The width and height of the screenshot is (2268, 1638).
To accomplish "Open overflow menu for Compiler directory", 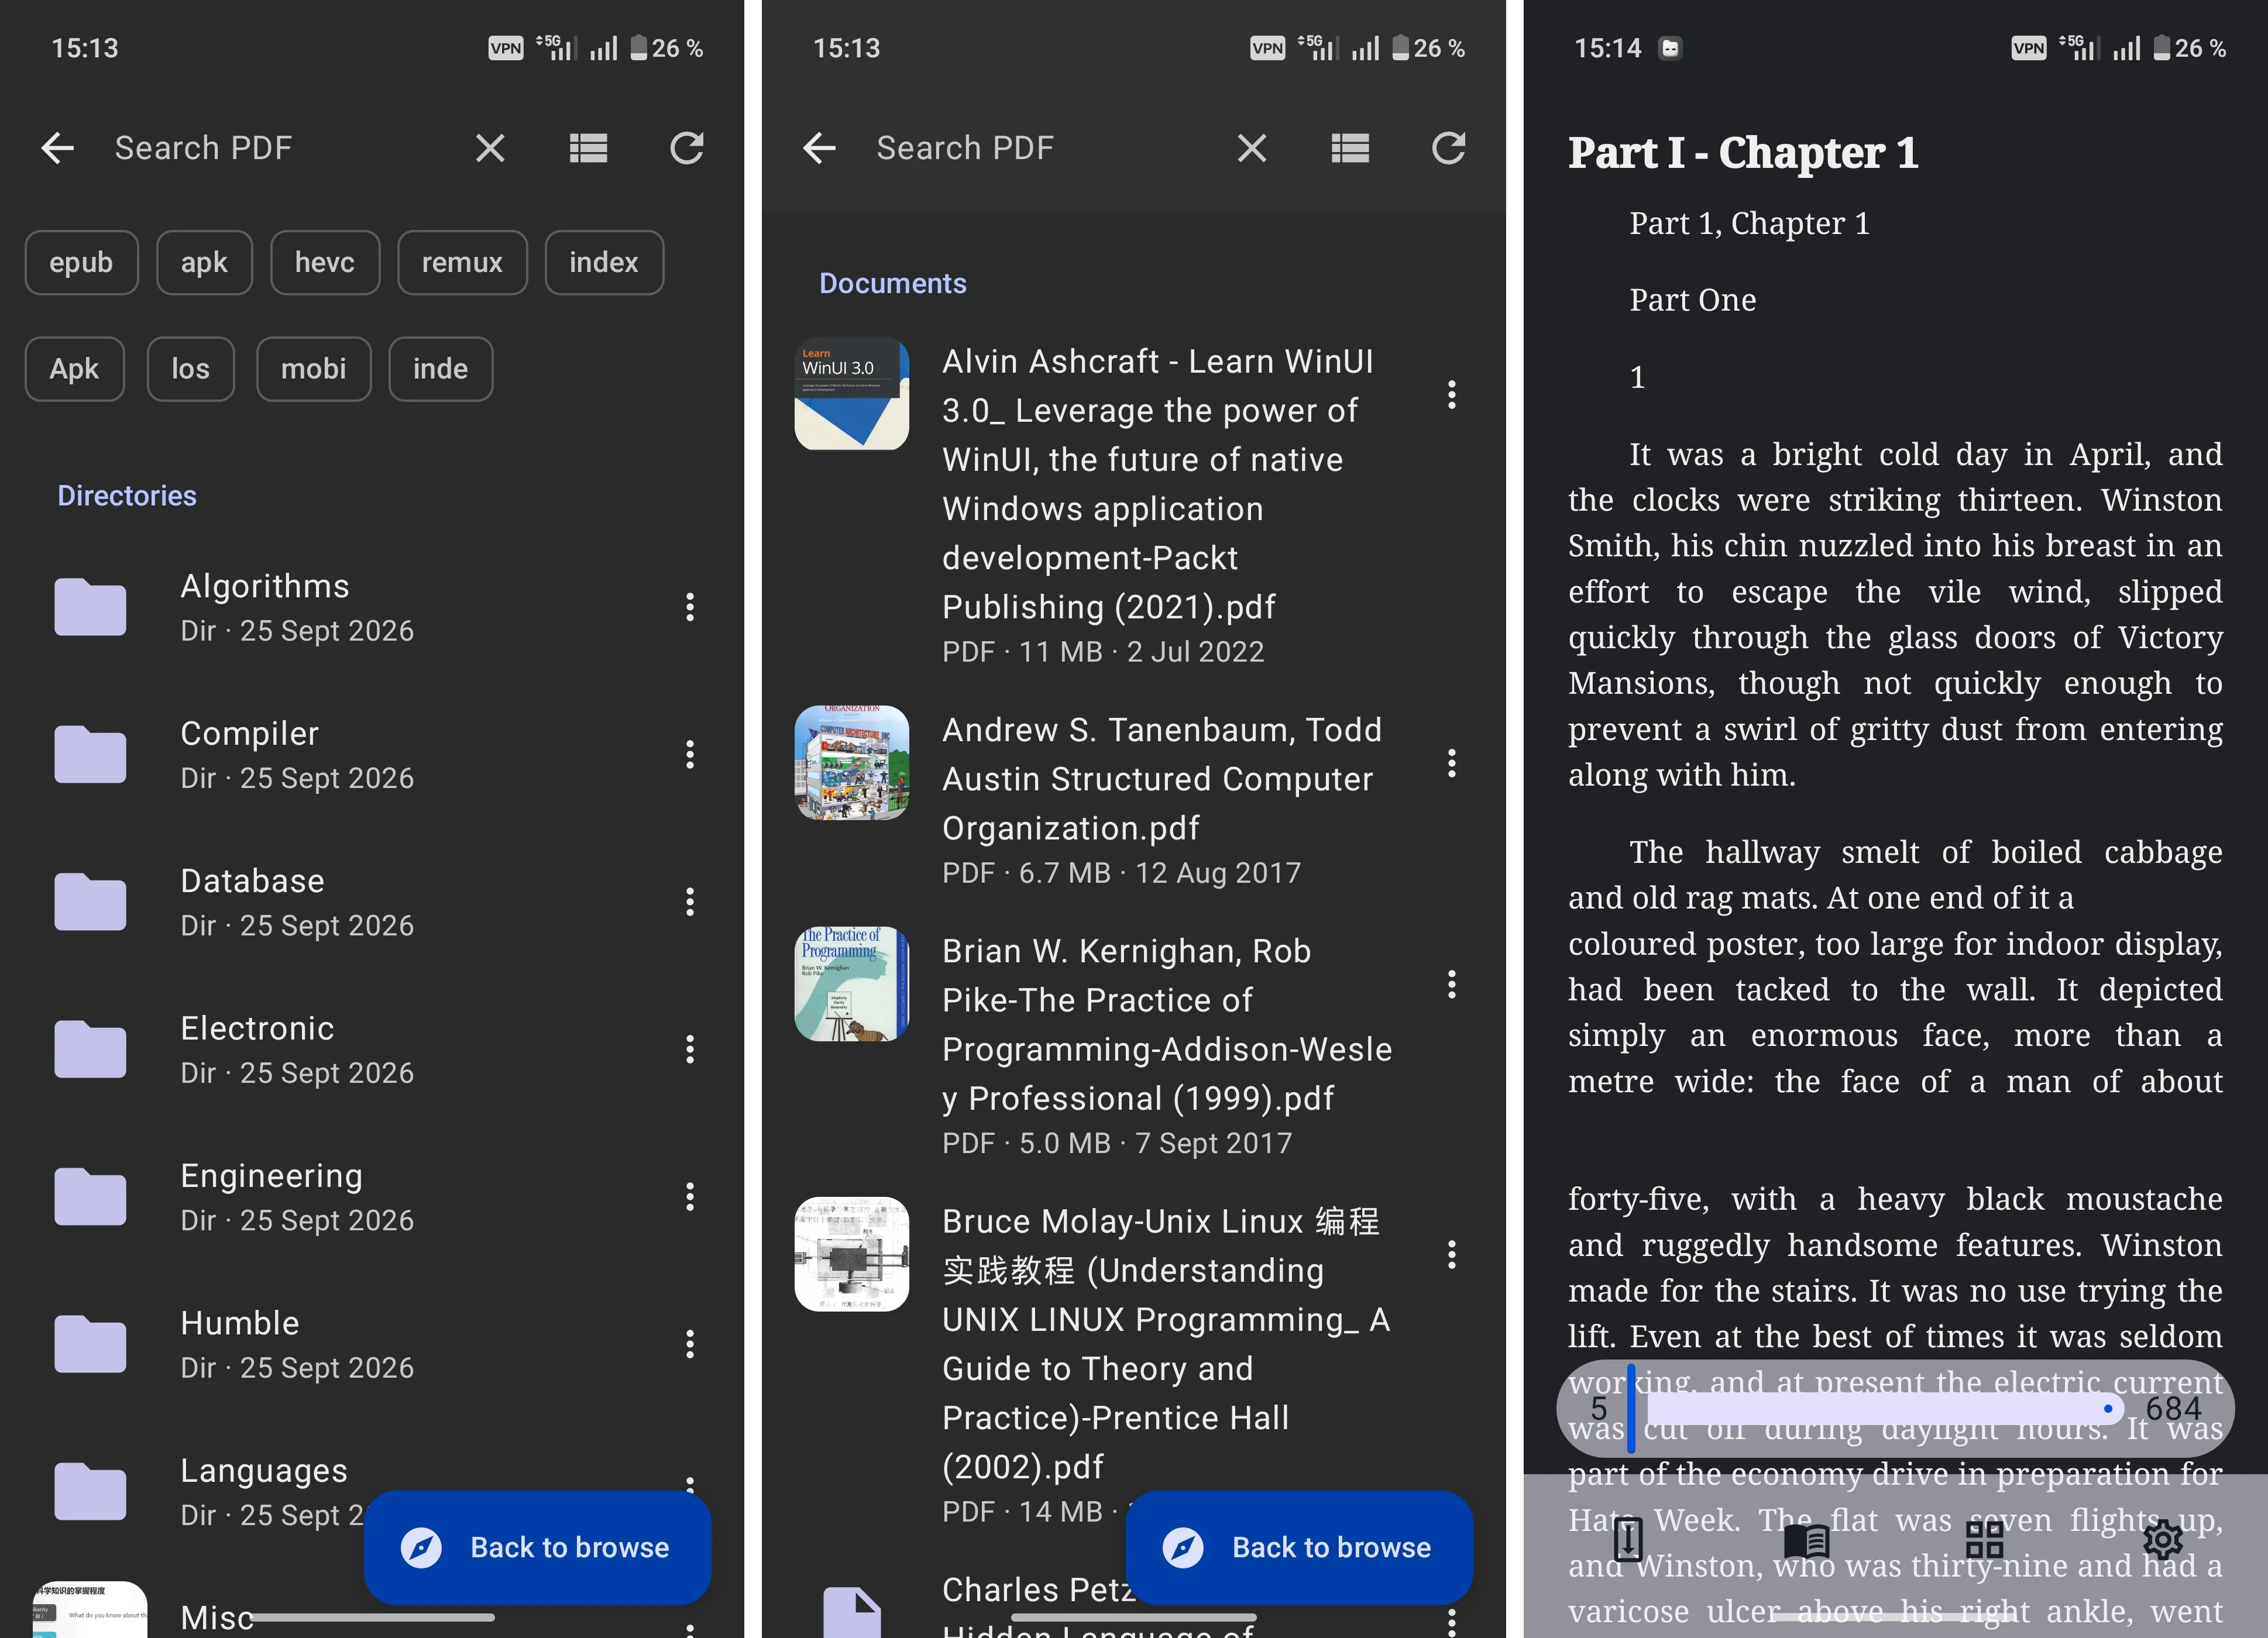I will click(690, 754).
